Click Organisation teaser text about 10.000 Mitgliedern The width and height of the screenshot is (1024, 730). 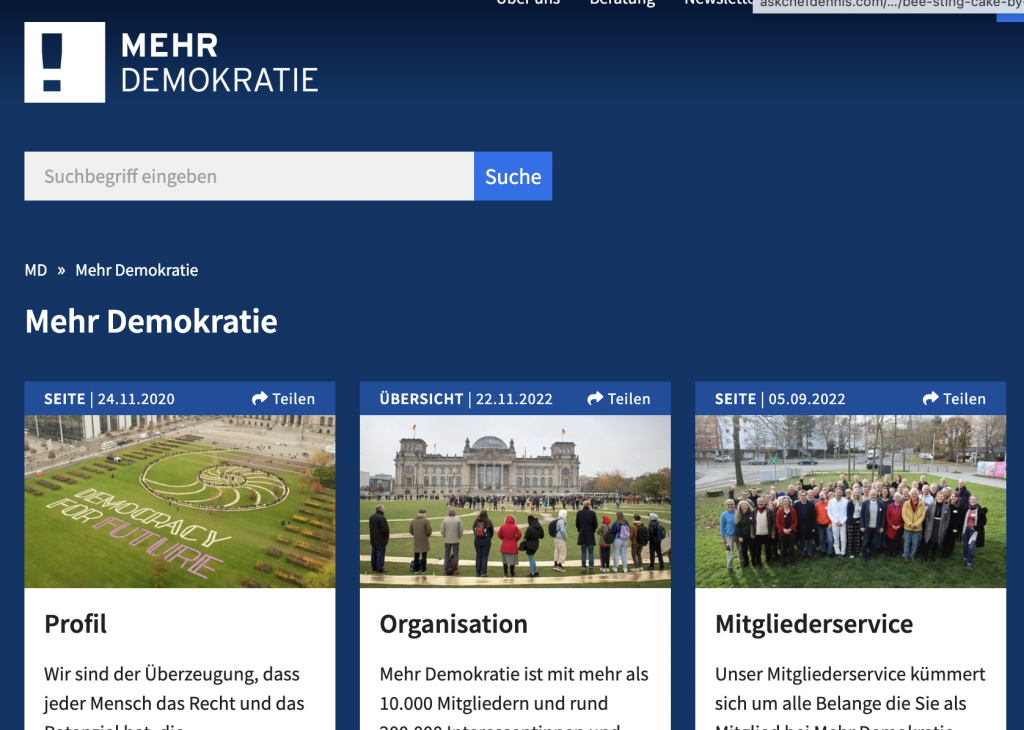514,689
